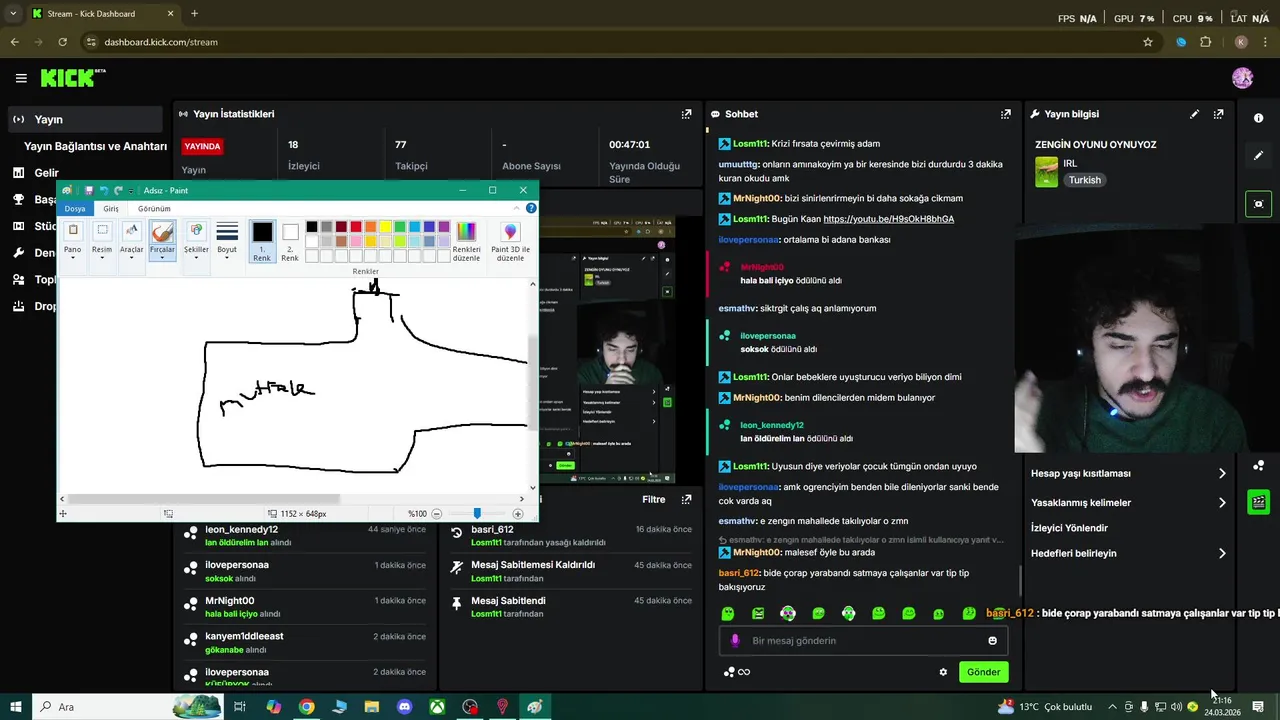This screenshot has width=1280, height=720.
Task: Click the Filtre button in activity feed
Action: (654, 499)
